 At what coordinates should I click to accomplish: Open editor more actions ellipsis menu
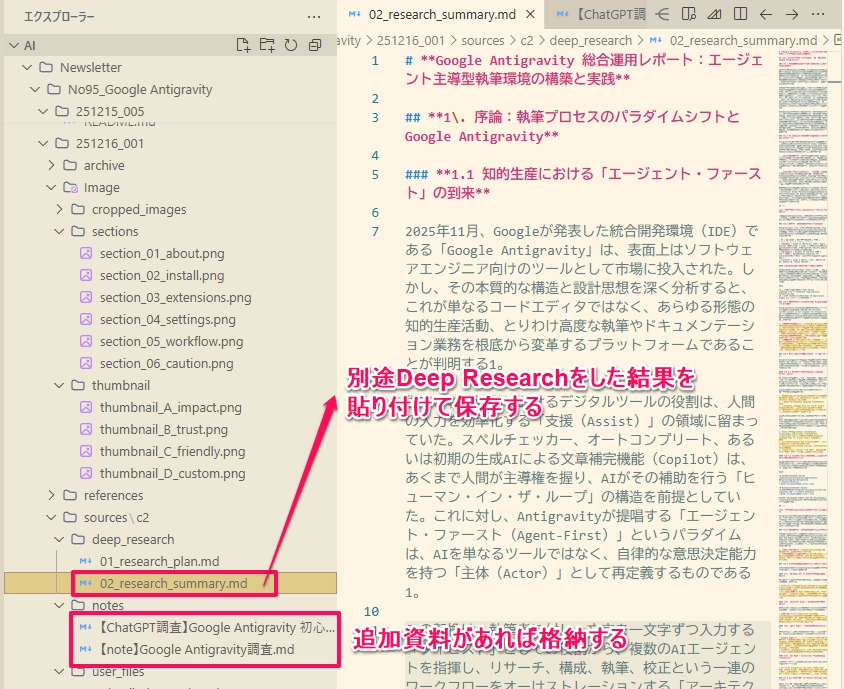pos(818,15)
